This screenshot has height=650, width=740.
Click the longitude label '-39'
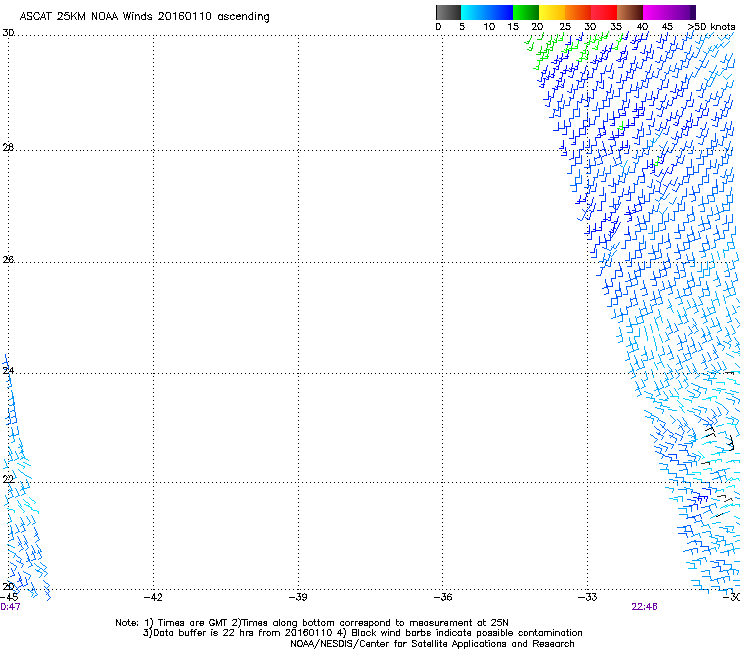(298, 597)
